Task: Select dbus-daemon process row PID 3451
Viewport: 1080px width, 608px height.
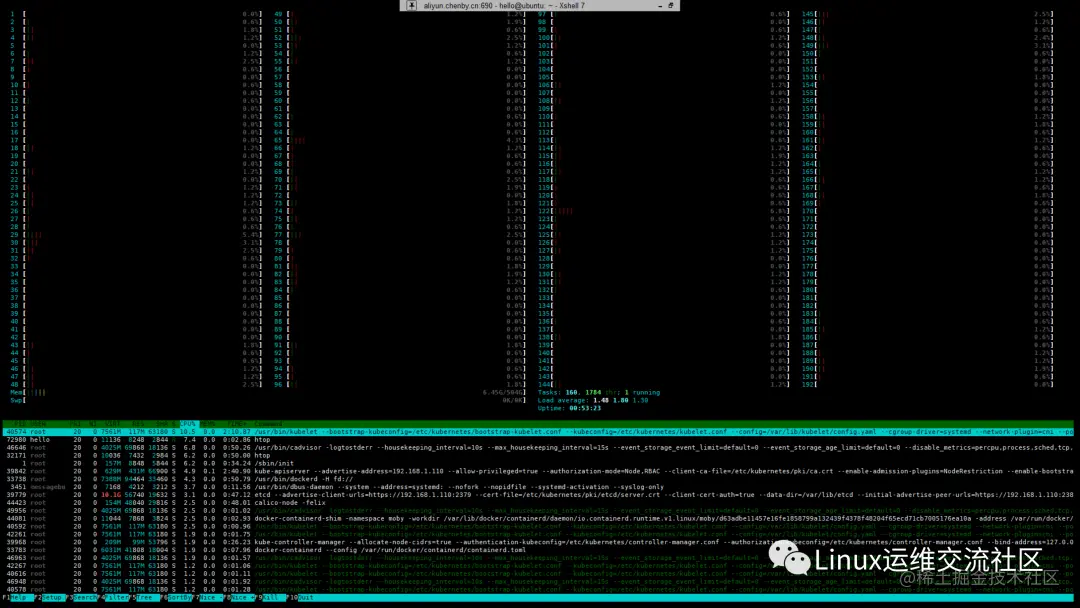Action: click(539, 487)
